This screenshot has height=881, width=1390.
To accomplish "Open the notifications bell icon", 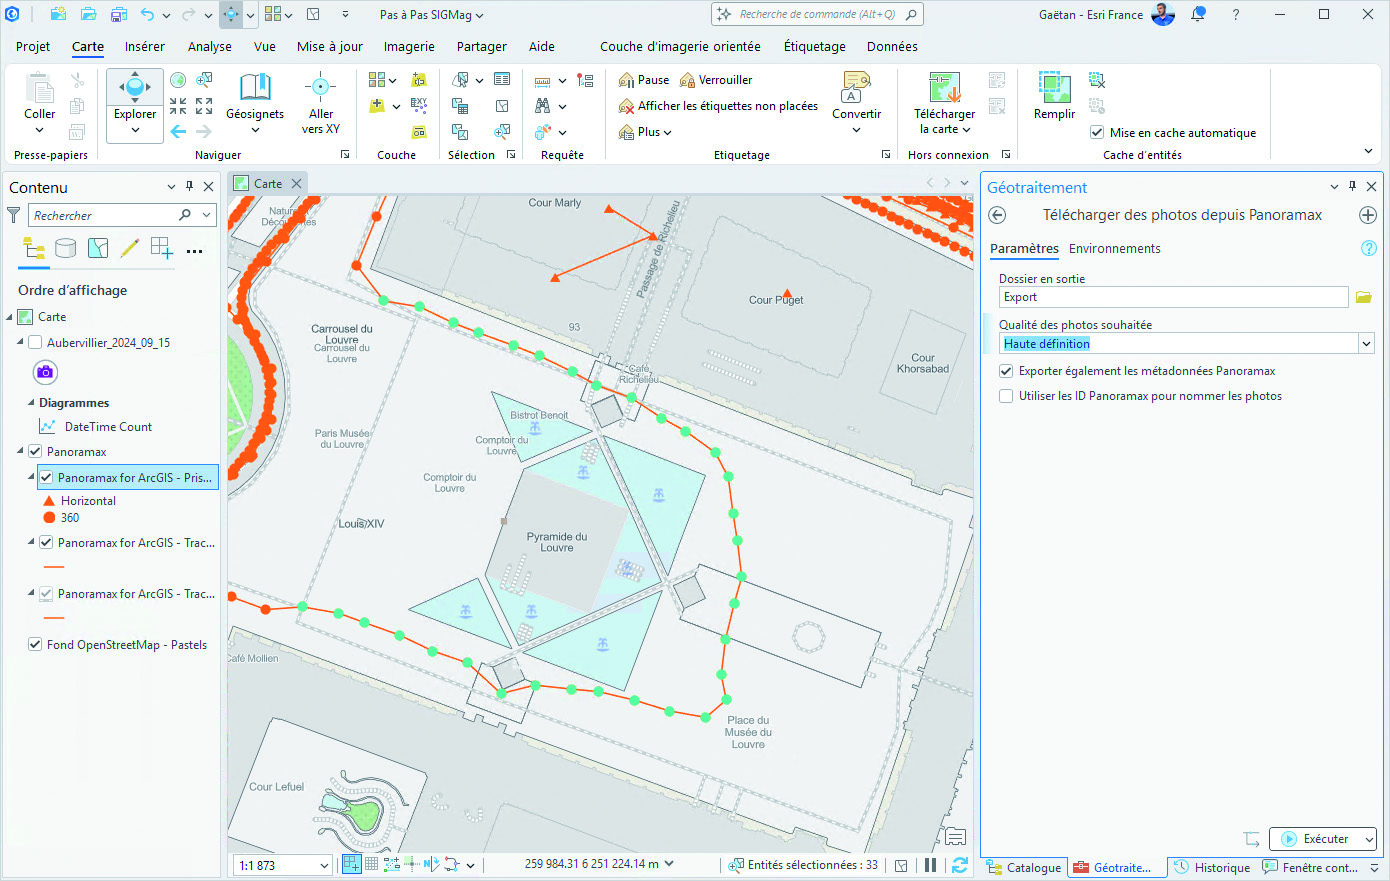I will pos(1198,14).
